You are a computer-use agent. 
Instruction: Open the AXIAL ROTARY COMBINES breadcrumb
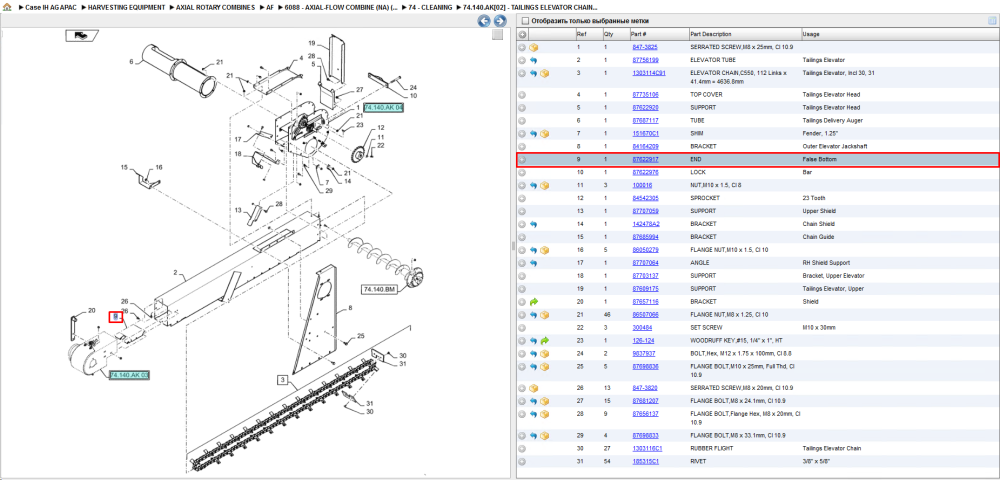216,8
